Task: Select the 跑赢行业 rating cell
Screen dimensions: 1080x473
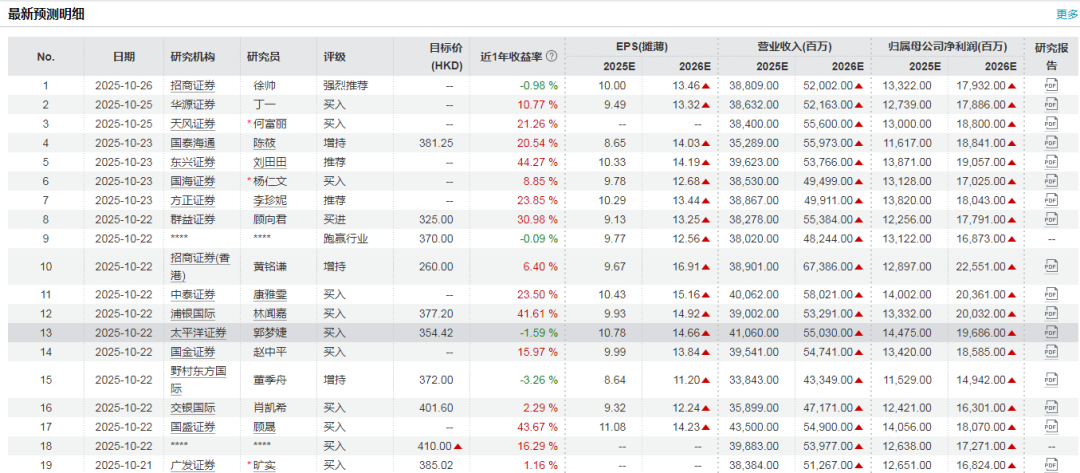Action: (346, 239)
